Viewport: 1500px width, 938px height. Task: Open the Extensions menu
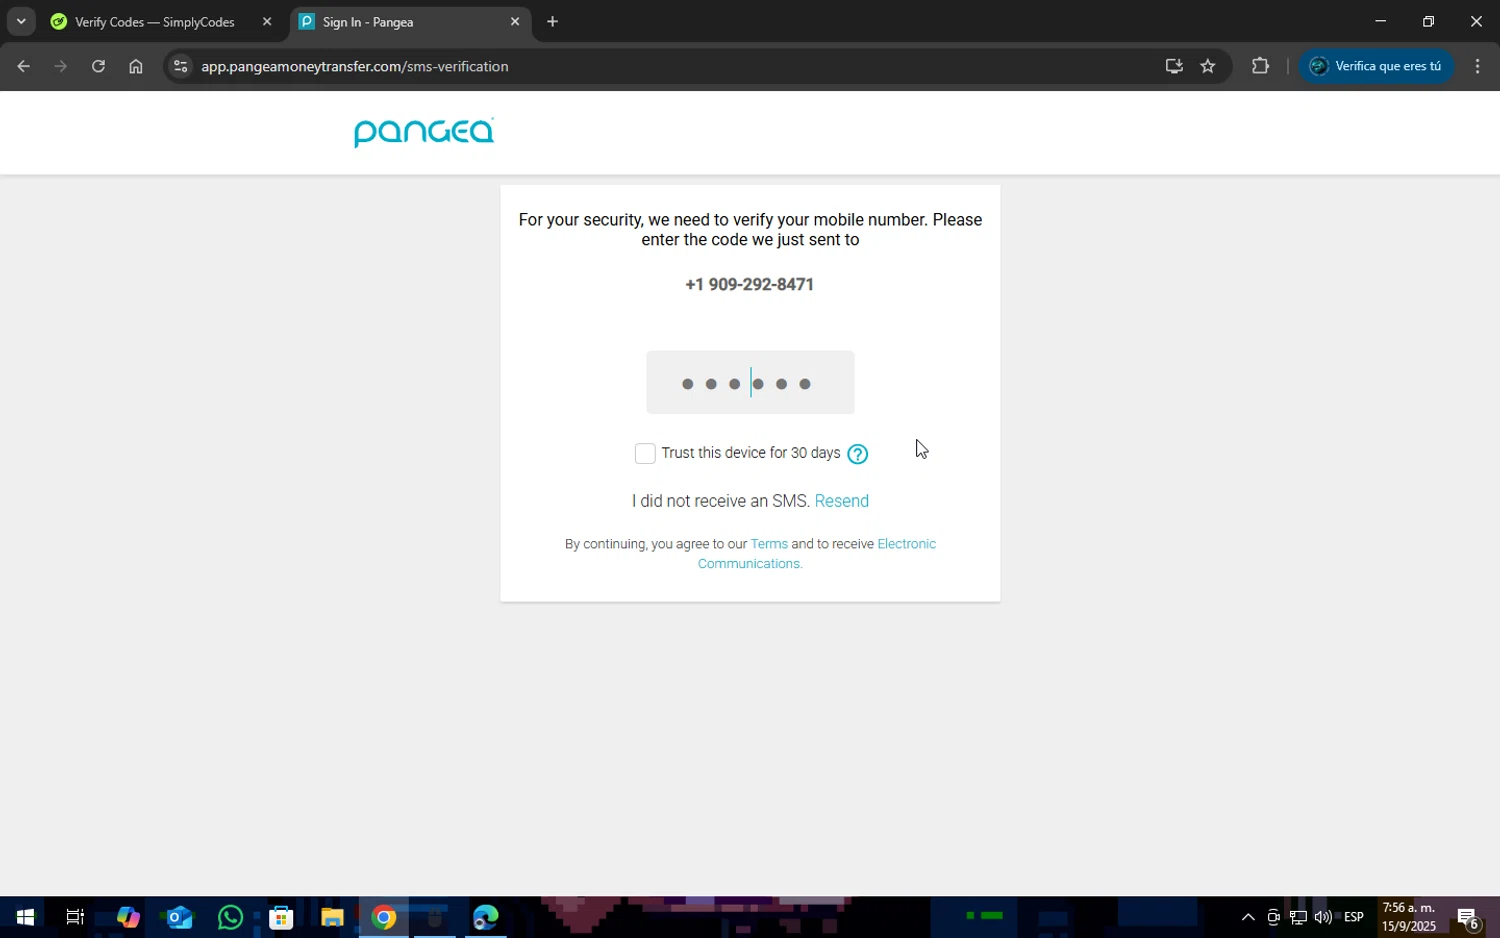pos(1260,66)
